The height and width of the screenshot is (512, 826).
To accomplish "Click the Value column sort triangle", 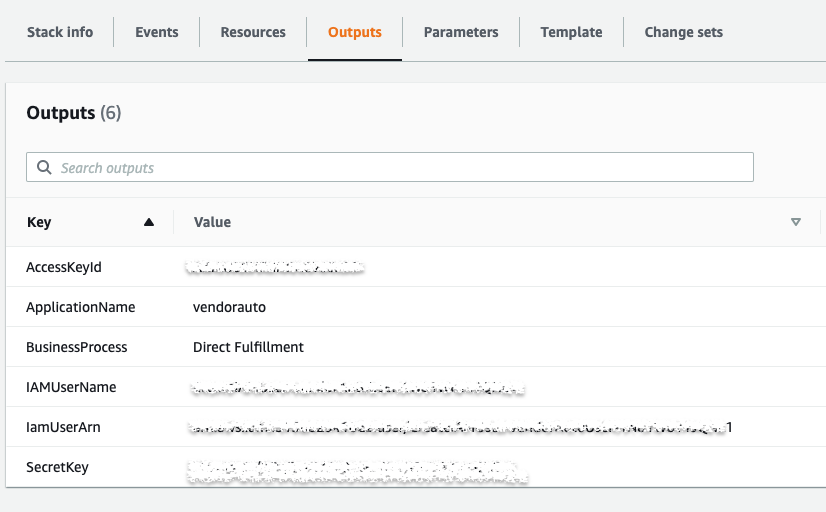I will [x=796, y=222].
